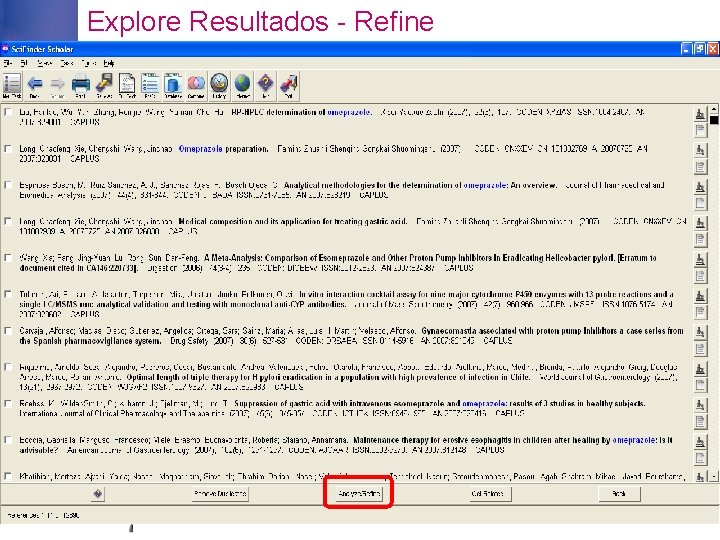Screen dimensions: 720x540
Task: Open the Prefs toolbar icon
Action: pos(150,85)
